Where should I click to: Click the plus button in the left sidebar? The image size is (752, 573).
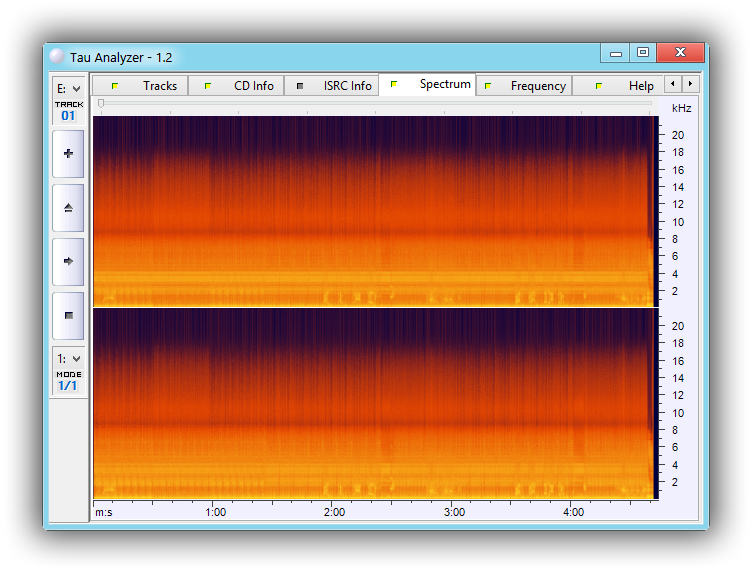pyautogui.click(x=68, y=154)
